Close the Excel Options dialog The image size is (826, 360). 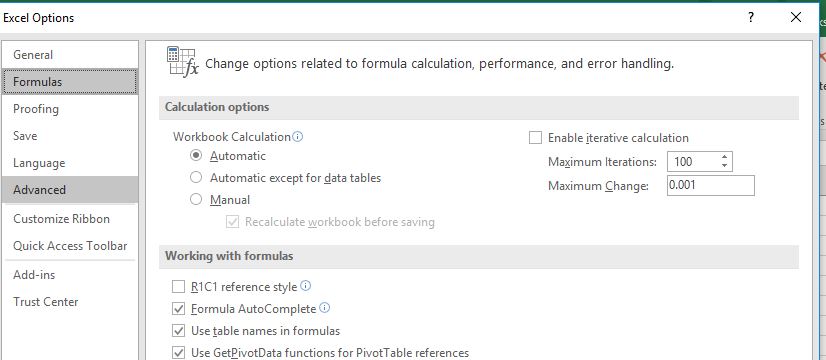(x=796, y=17)
